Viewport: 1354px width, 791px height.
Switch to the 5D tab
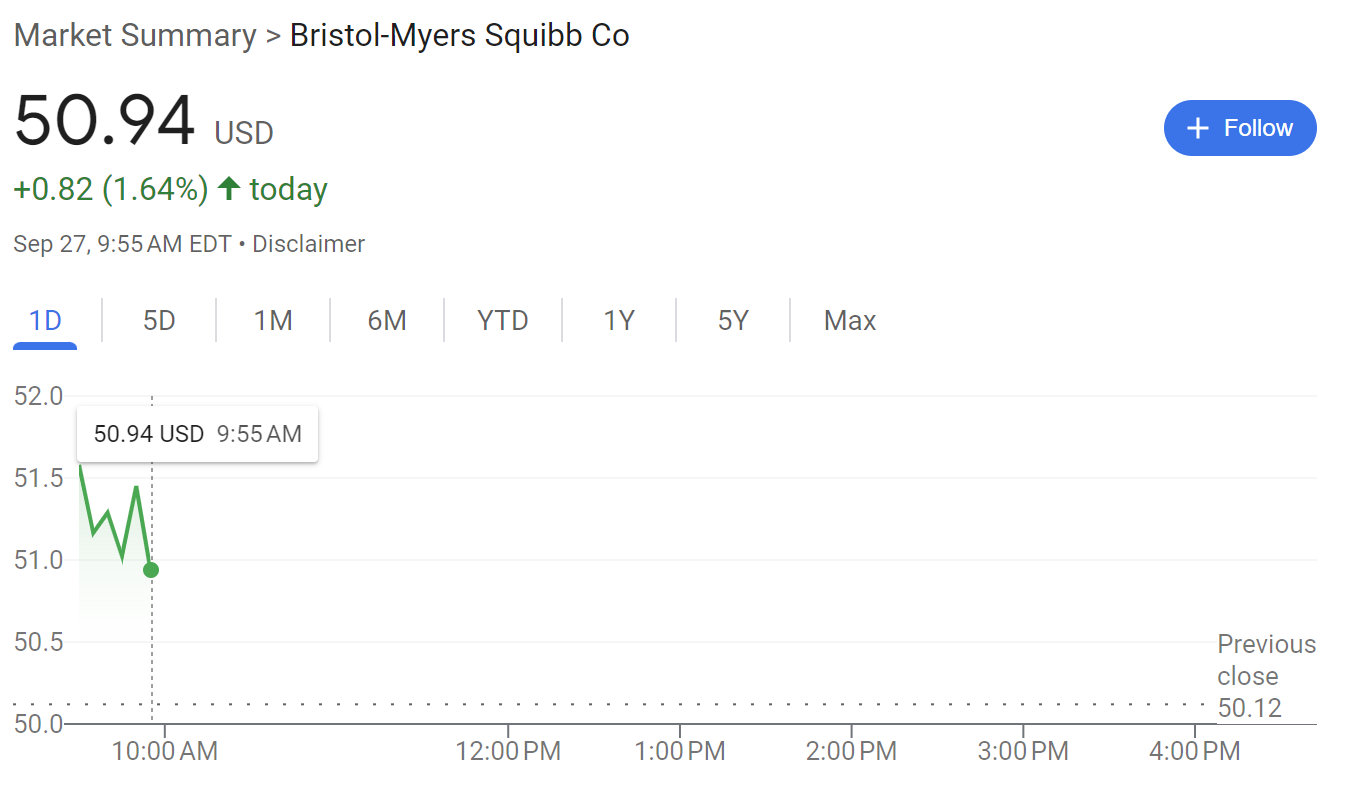[159, 321]
